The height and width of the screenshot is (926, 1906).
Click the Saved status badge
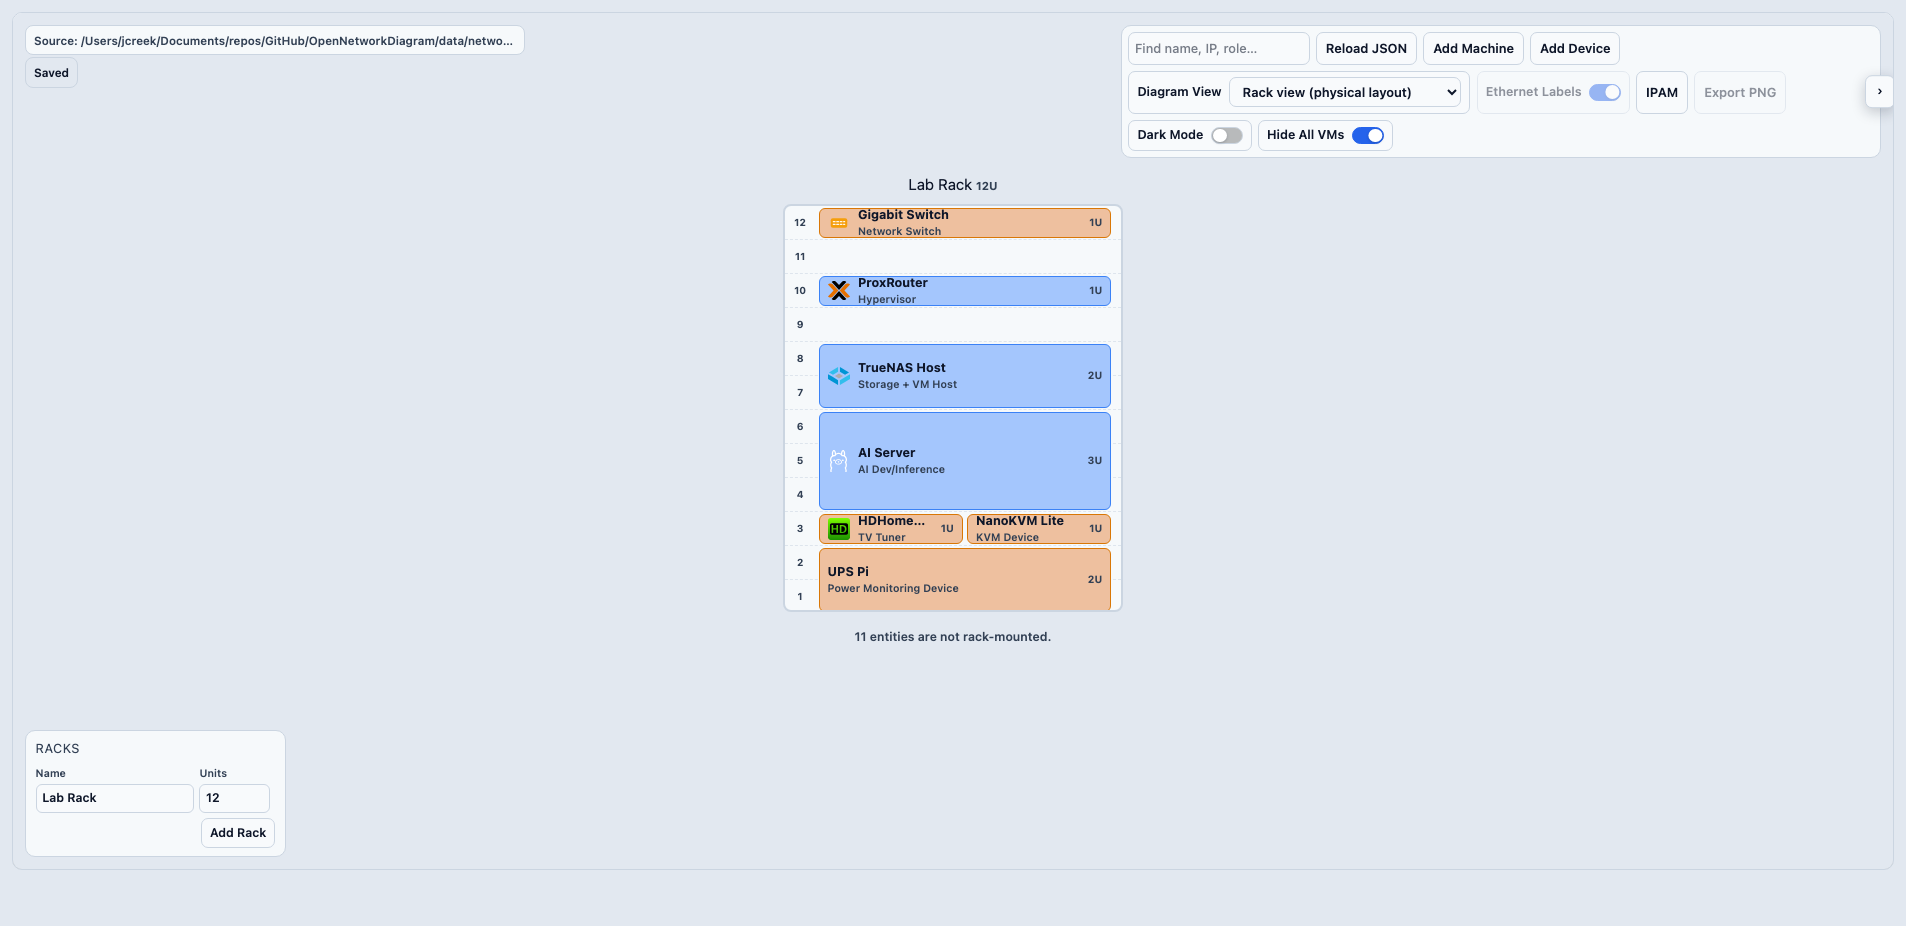[51, 73]
